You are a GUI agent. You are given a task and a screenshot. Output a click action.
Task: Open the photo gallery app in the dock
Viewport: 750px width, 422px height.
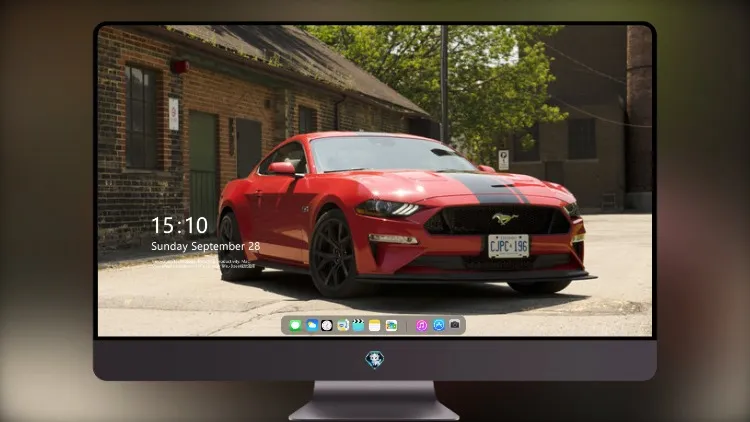391,325
